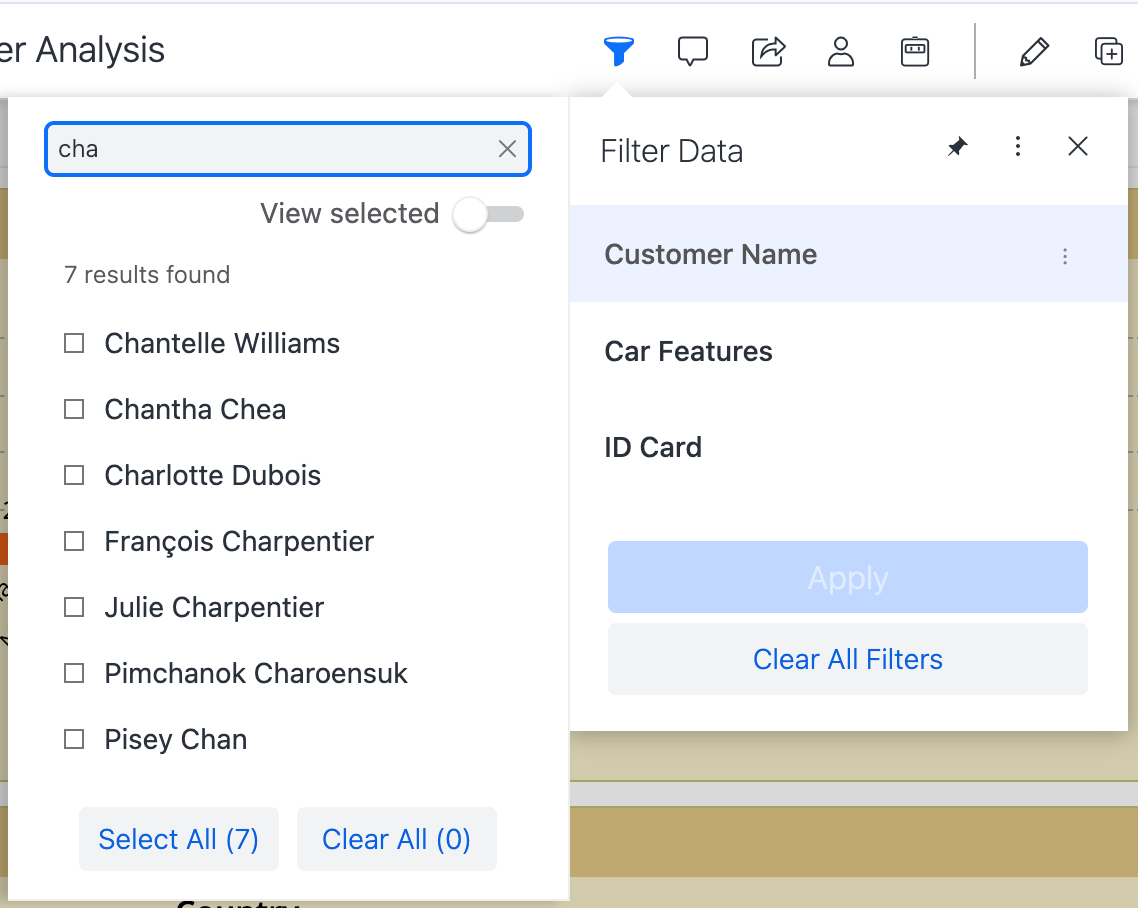The width and height of the screenshot is (1138, 908).
Task: Click the blue filter funnel icon
Action: coord(619,51)
